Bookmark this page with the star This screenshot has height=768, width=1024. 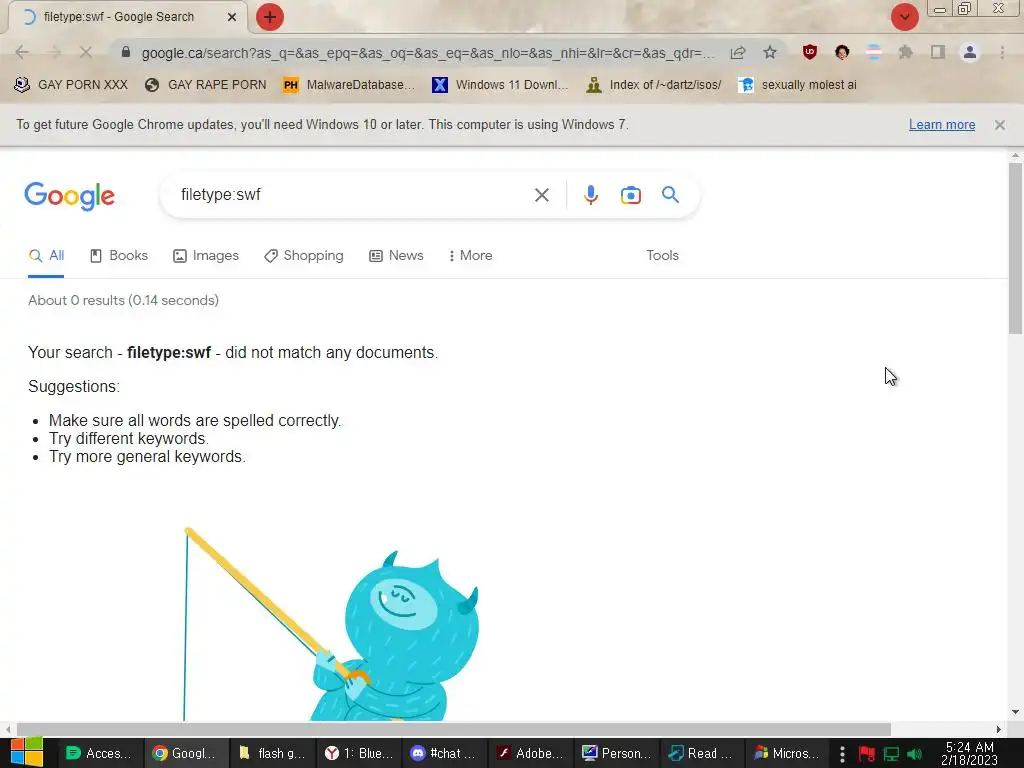(770, 52)
